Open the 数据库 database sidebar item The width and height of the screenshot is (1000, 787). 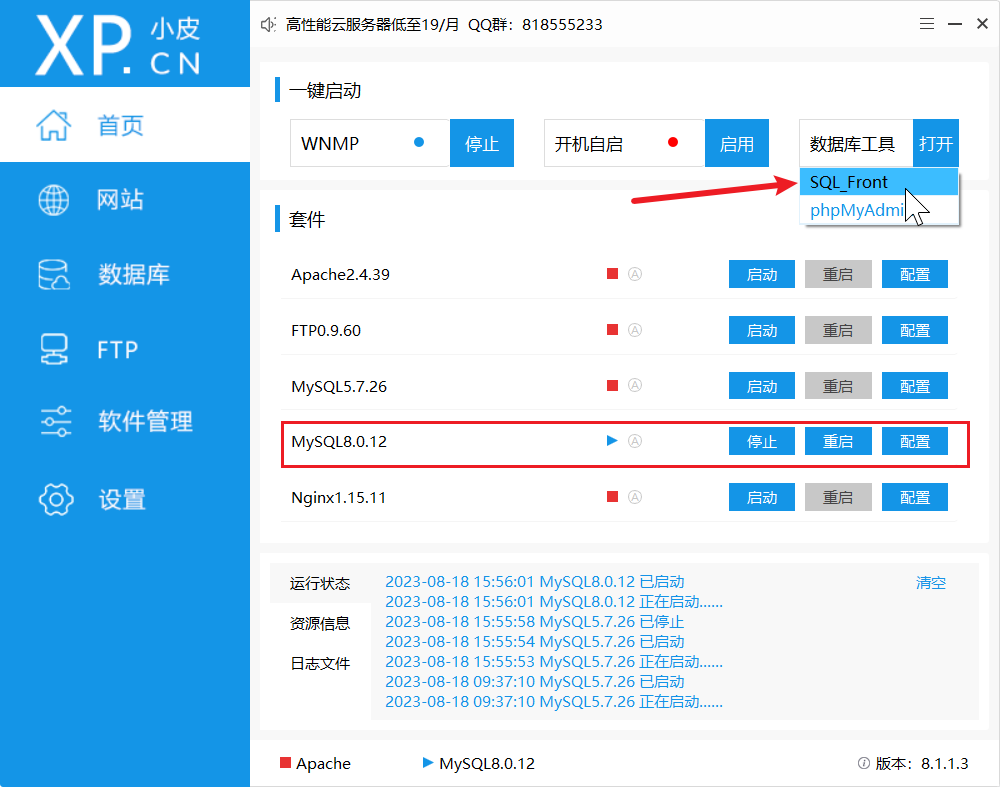[125, 274]
